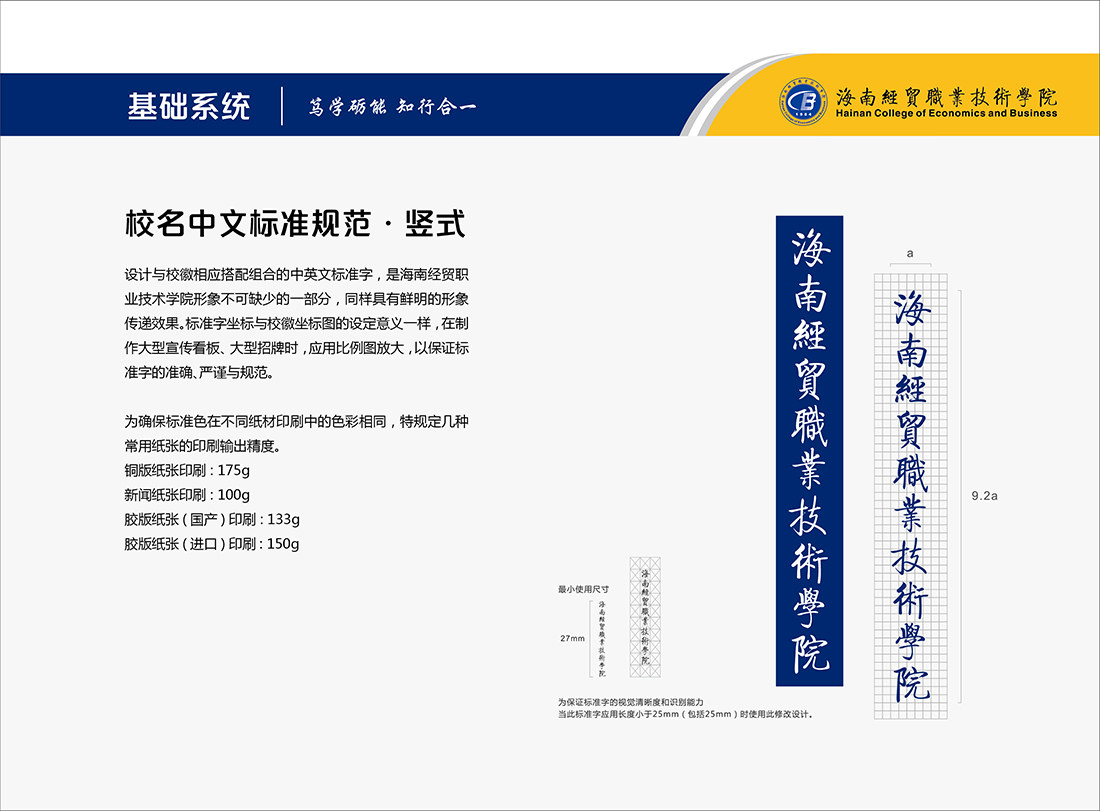
Task: Click the small ungridded minimum-size name
Action: coord(601,638)
